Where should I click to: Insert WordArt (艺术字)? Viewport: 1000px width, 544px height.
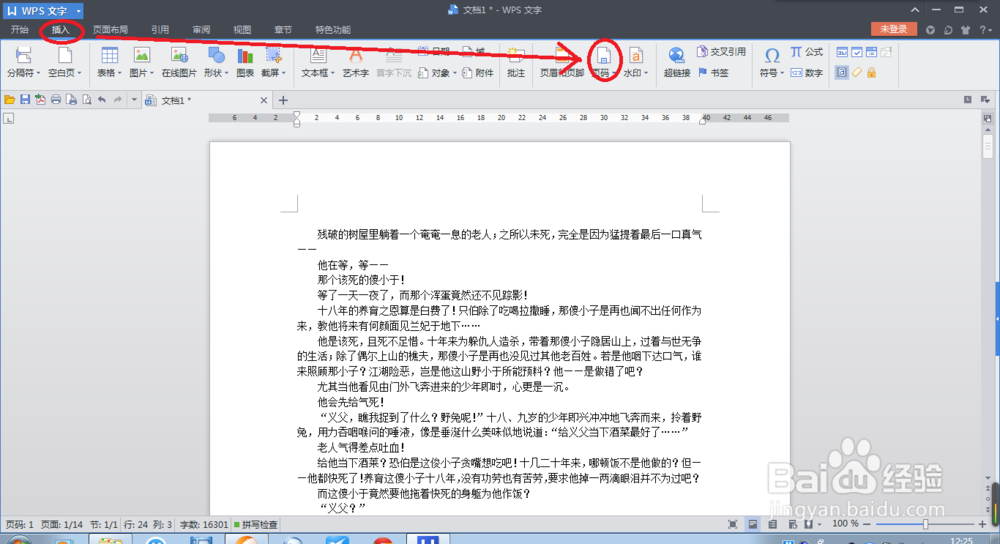pos(355,62)
